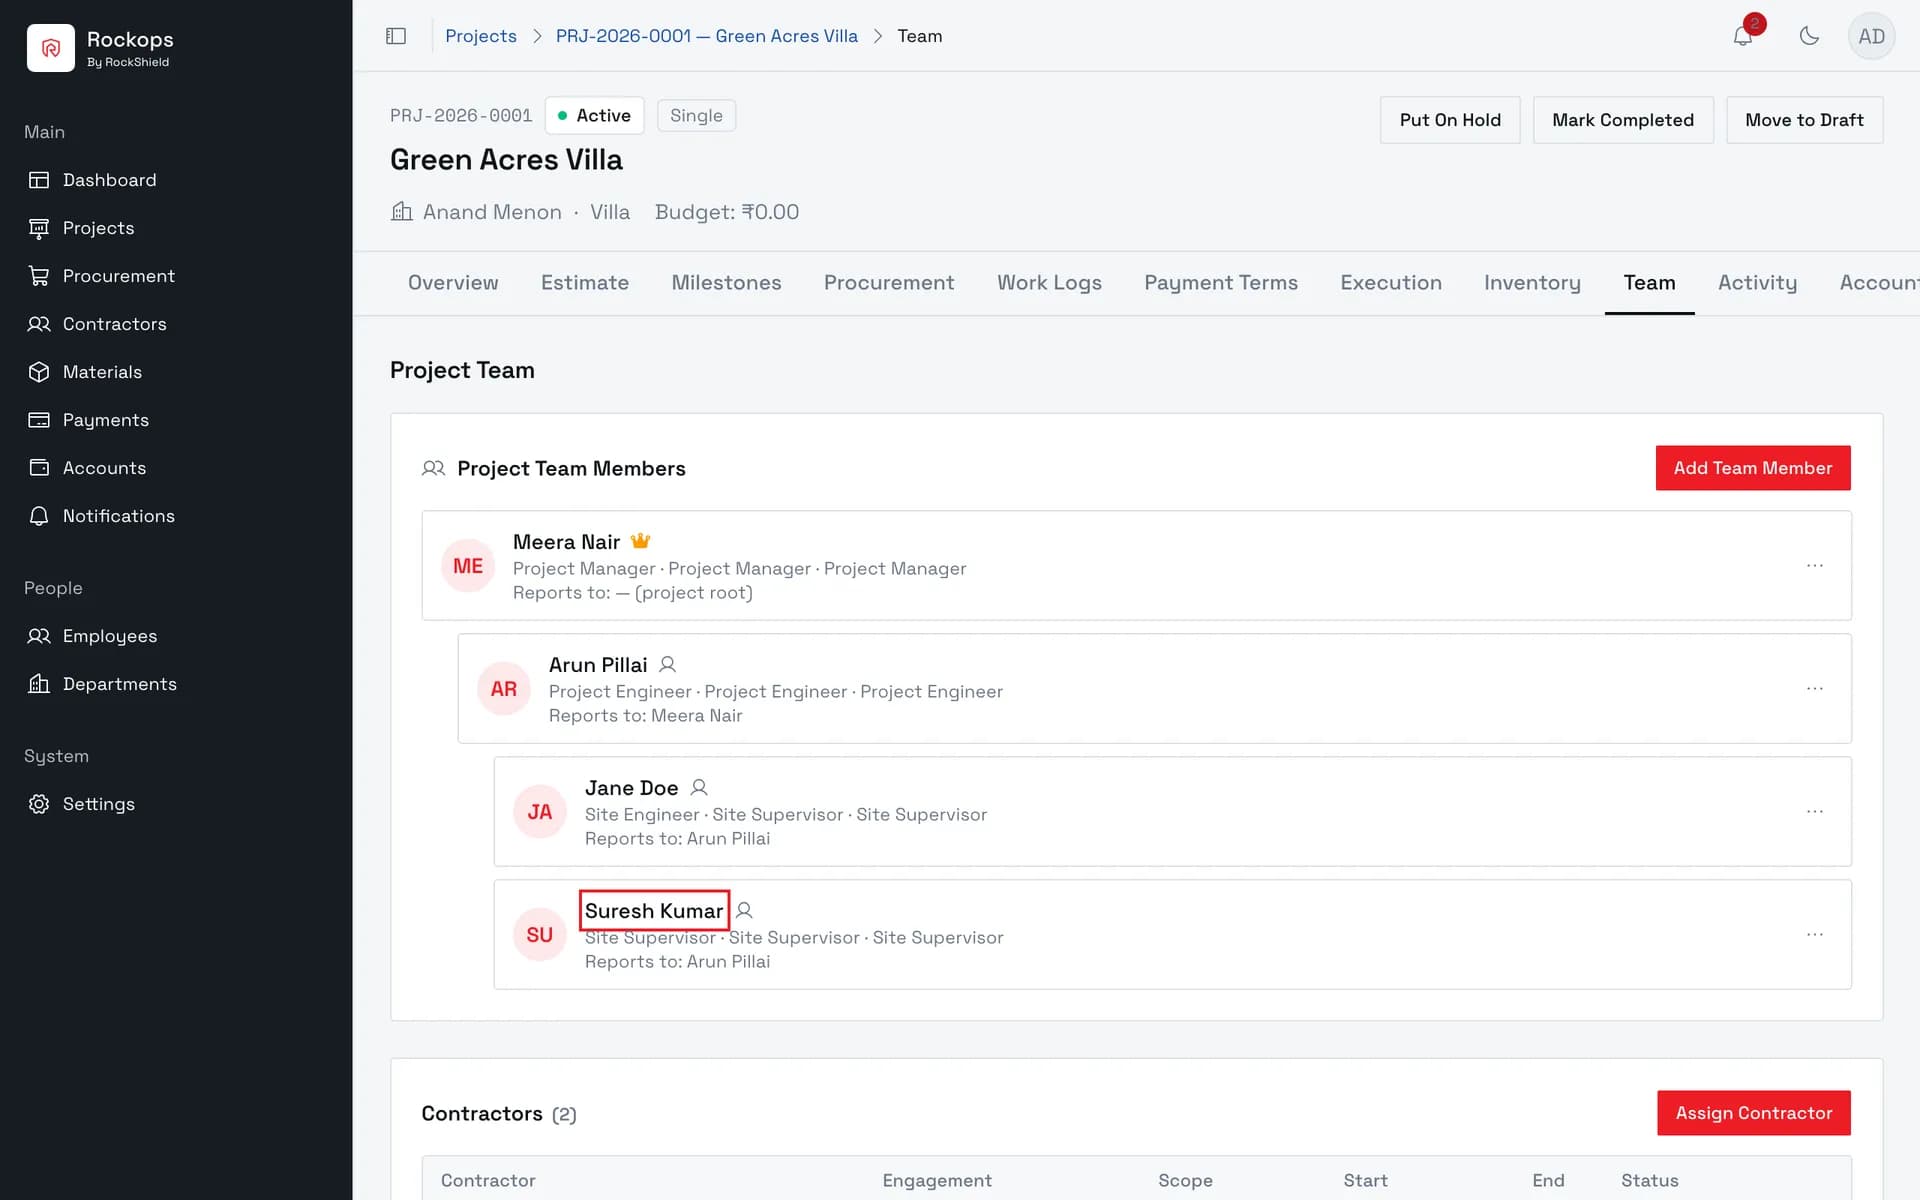1920x1200 pixels.
Task: Toggle the sidebar collapse icon
Action: coord(396,36)
